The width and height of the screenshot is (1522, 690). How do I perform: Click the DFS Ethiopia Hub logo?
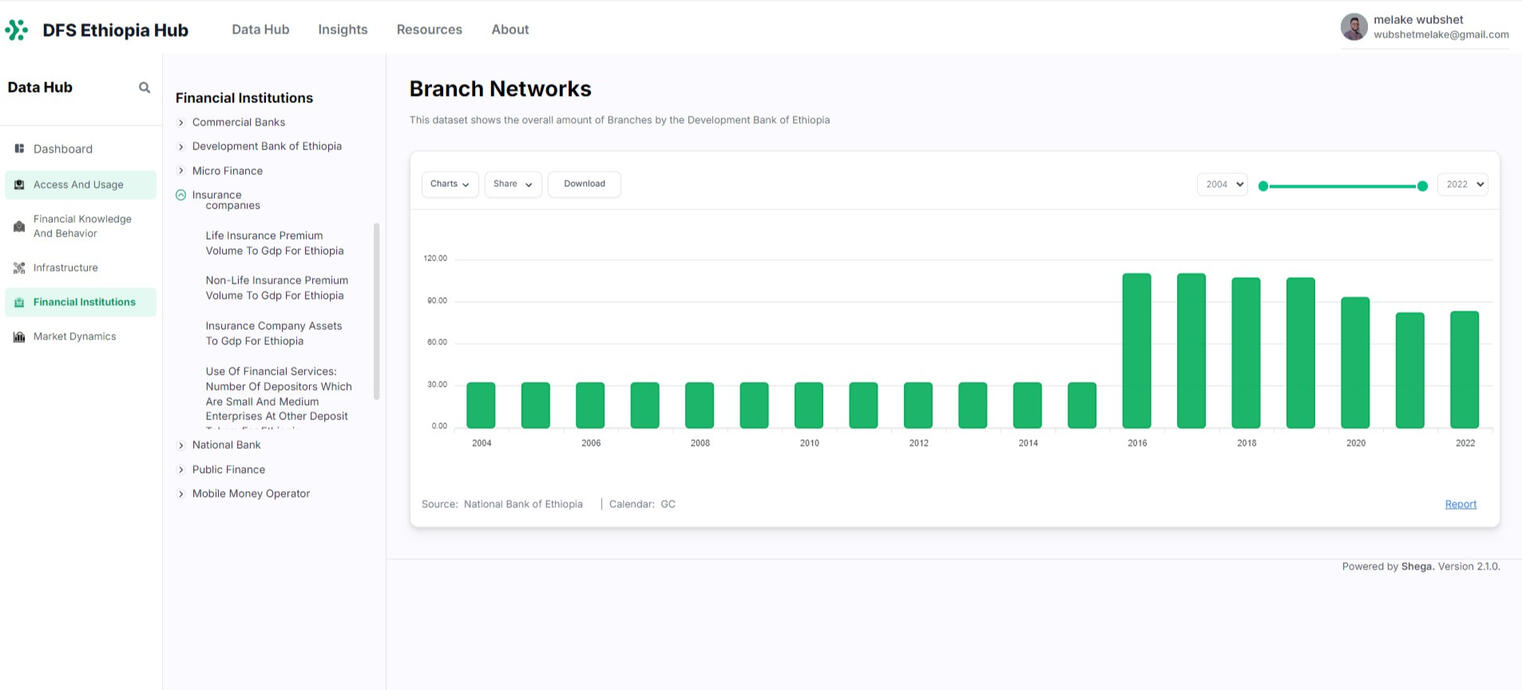[x=99, y=29]
